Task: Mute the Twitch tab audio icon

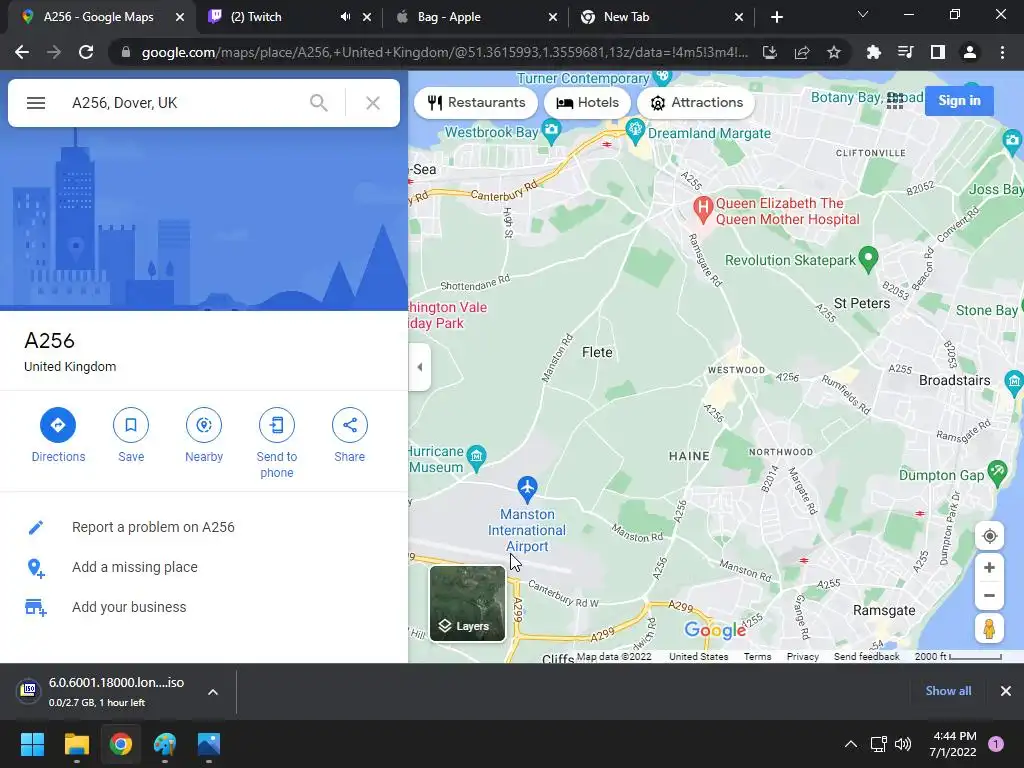Action: pyautogui.click(x=345, y=17)
